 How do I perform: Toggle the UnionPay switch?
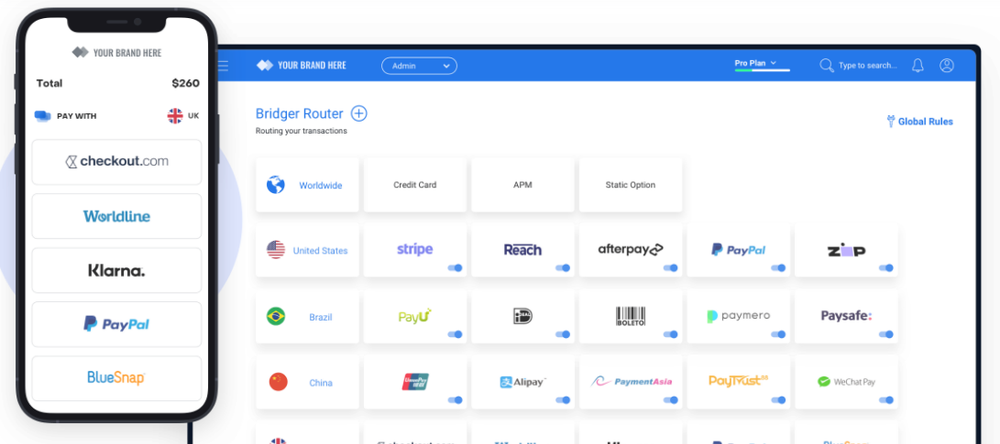pos(455,400)
